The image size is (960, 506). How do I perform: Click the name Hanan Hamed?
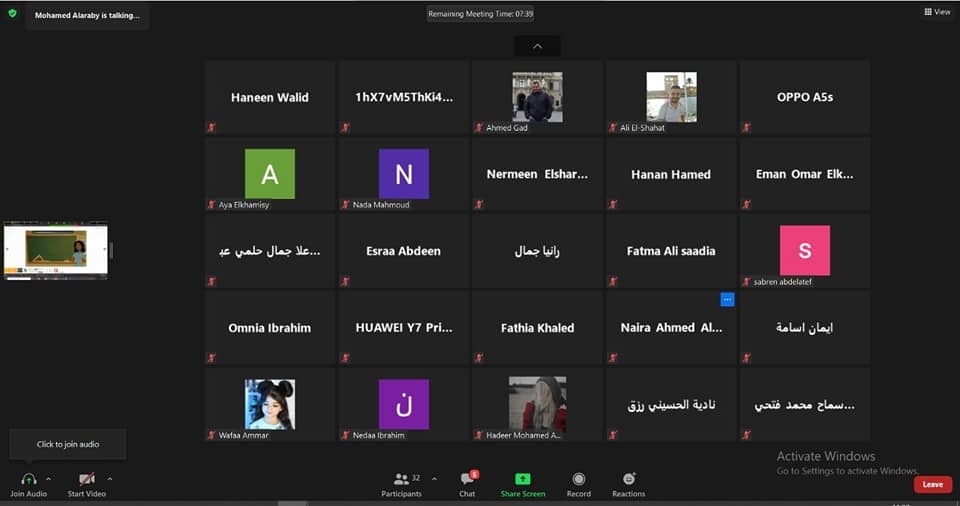coord(671,175)
